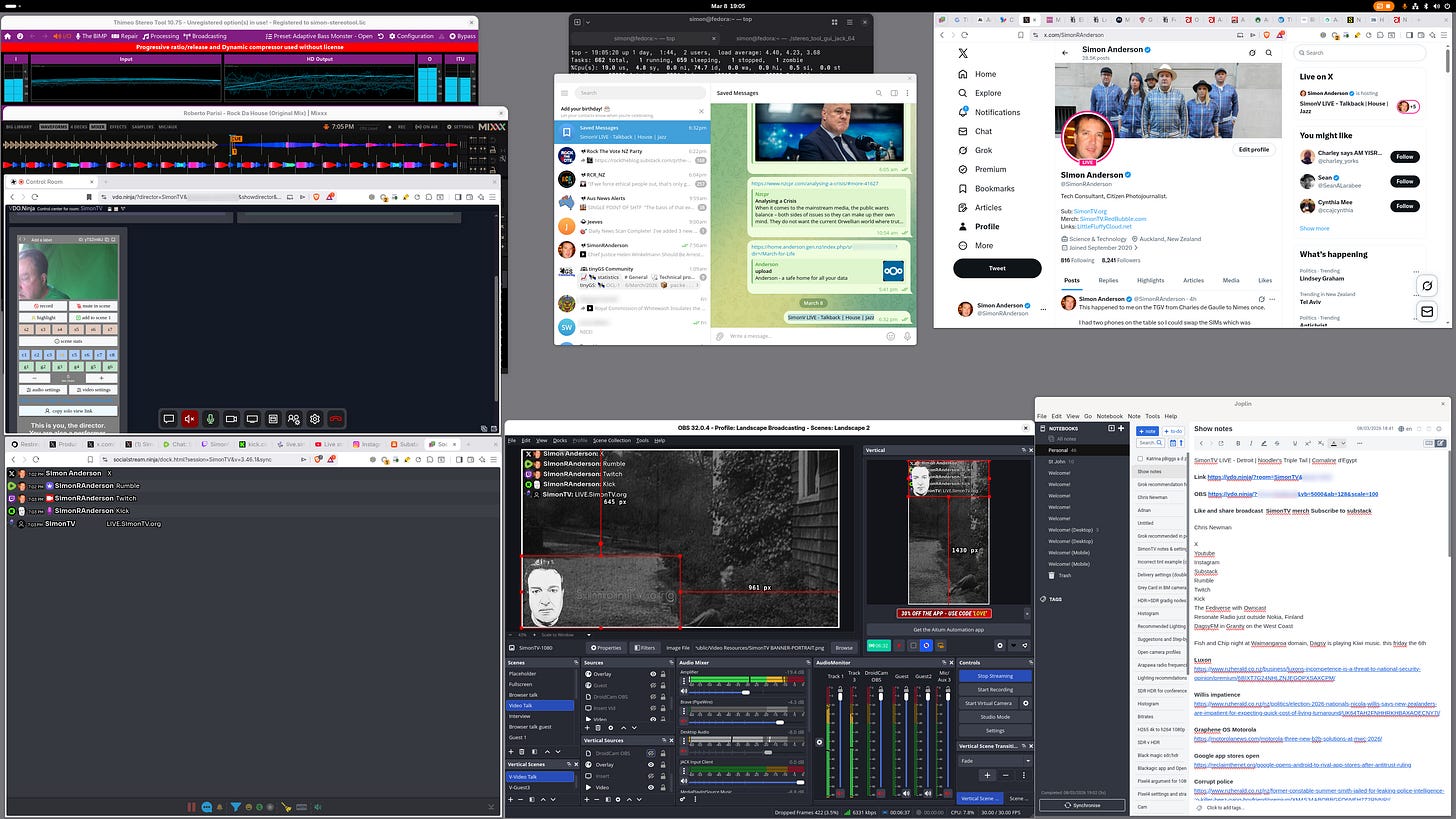1456x819 pixels.
Task: Open emoji picker in Telegram message box
Action: click(891, 336)
